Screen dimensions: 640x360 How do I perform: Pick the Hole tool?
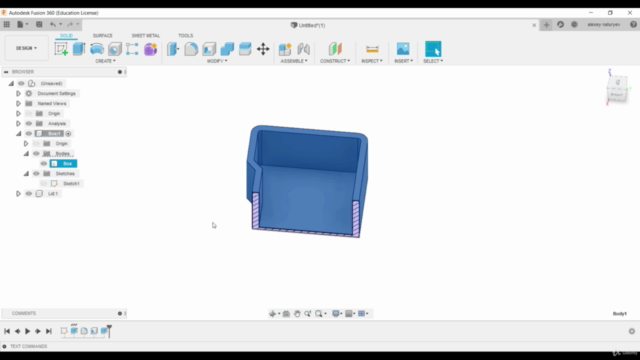[115, 49]
